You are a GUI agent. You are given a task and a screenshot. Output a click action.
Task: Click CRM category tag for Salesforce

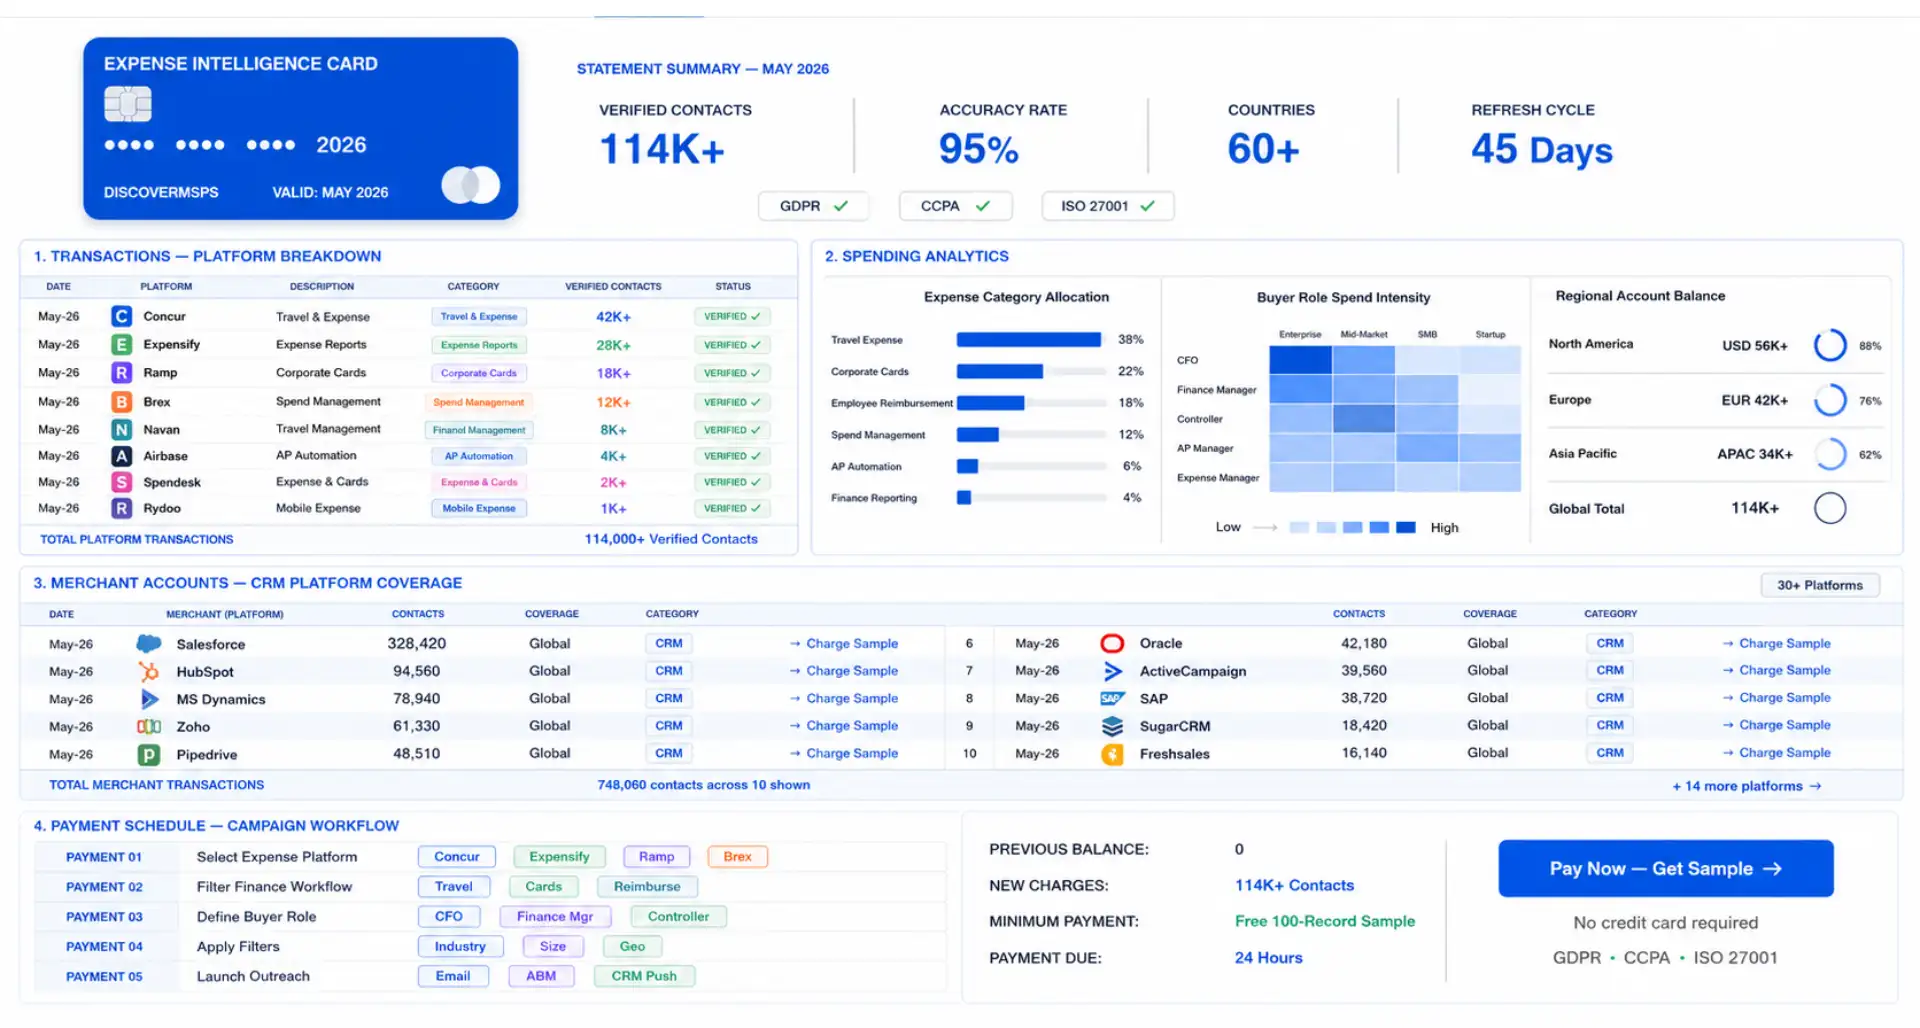[669, 644]
